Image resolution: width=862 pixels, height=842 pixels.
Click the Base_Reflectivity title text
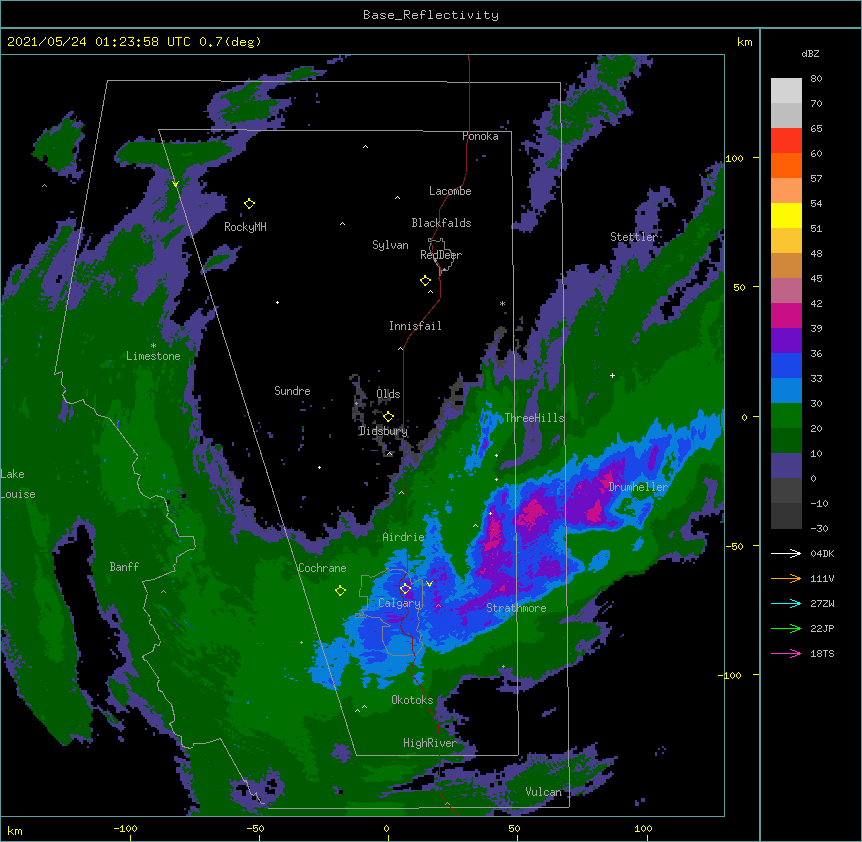pos(431,15)
